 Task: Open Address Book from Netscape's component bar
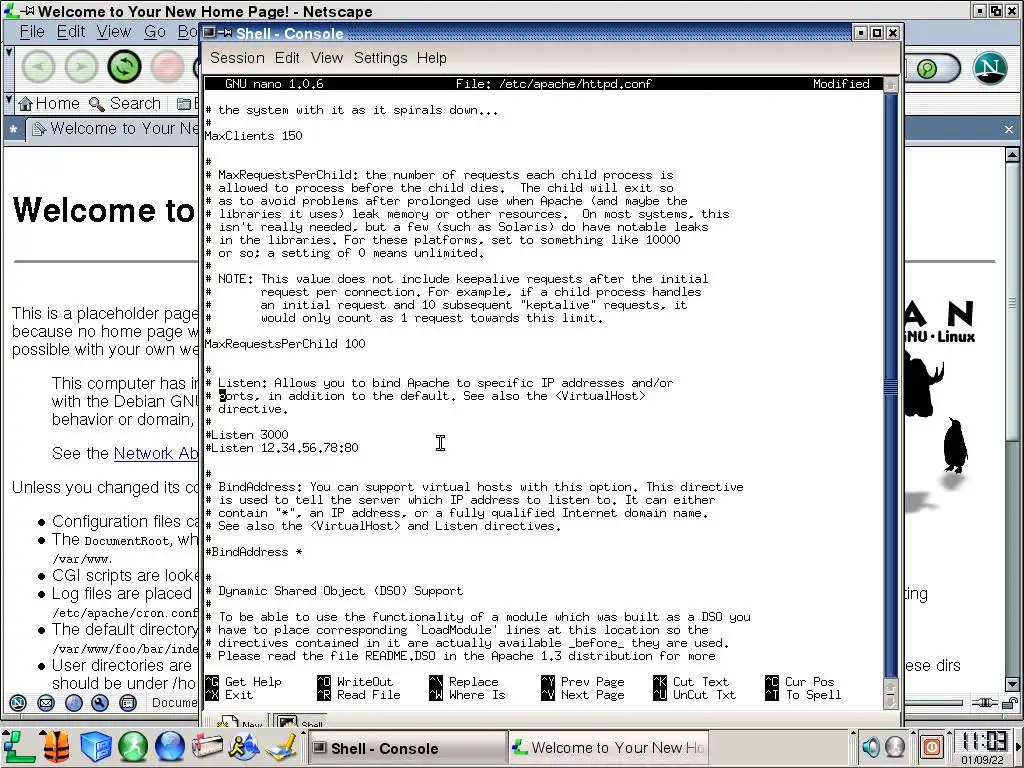pos(128,703)
